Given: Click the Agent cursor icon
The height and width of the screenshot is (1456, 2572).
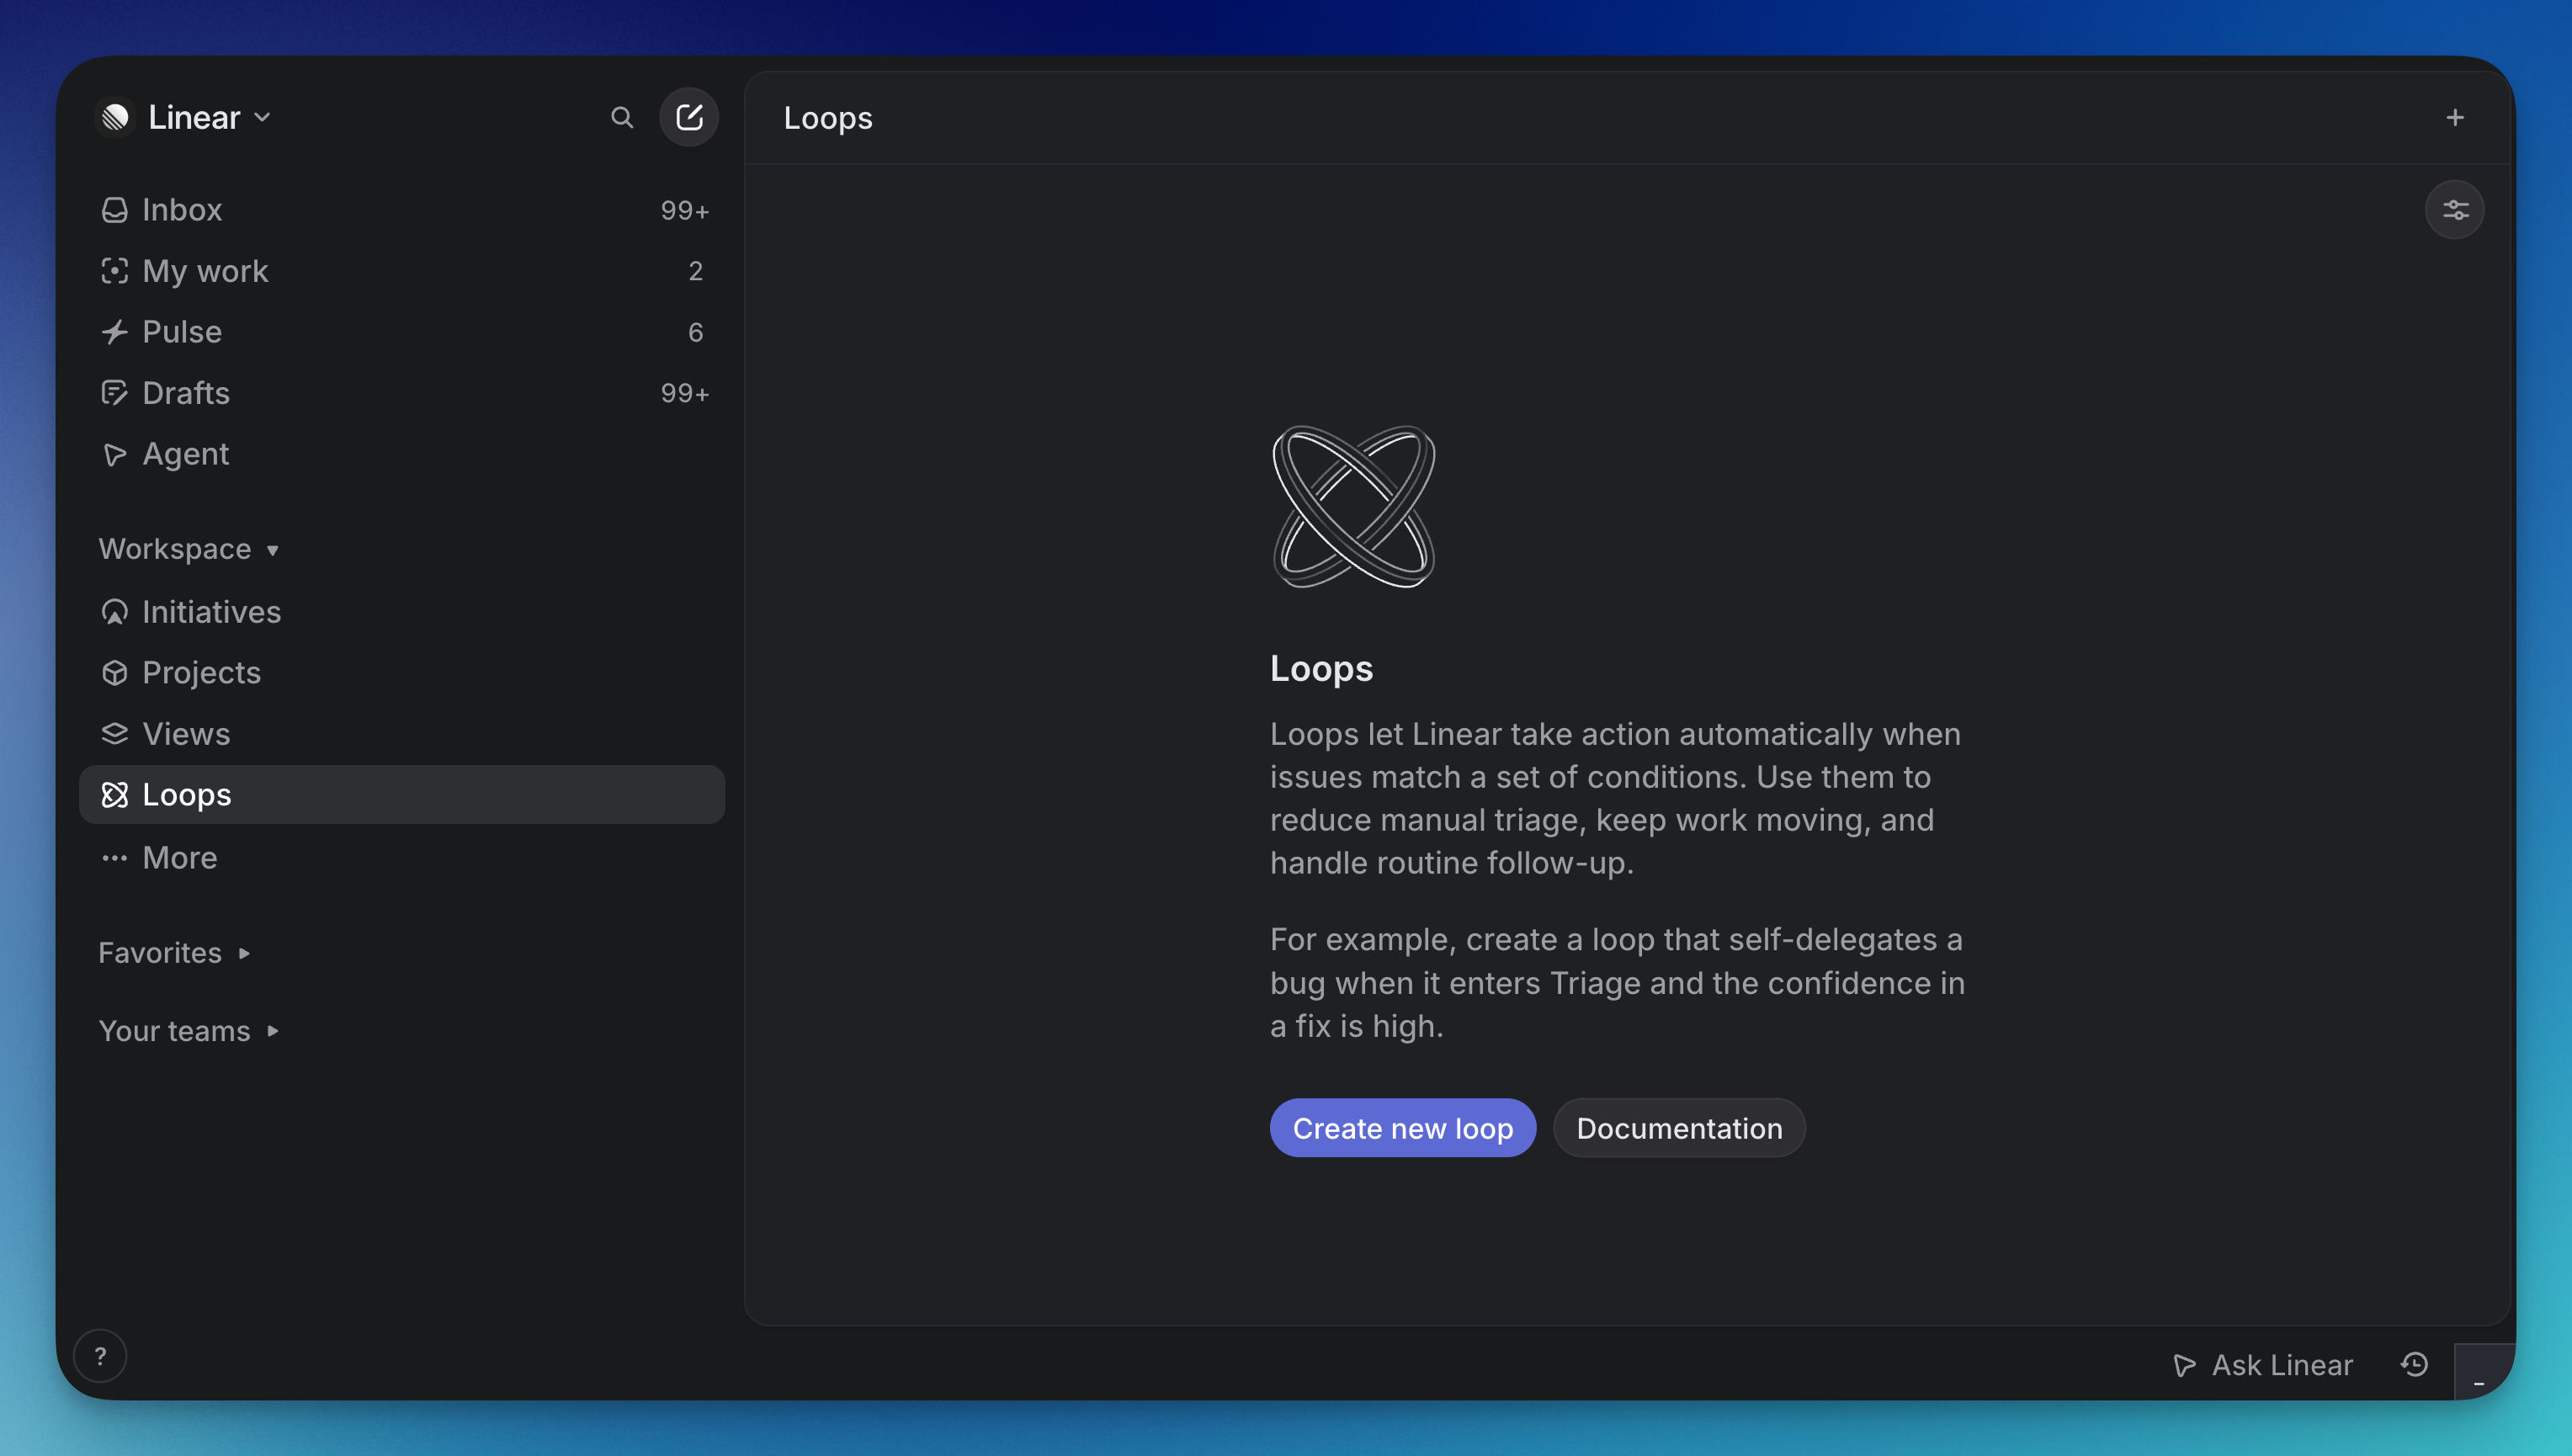Looking at the screenshot, I should tap(115, 454).
